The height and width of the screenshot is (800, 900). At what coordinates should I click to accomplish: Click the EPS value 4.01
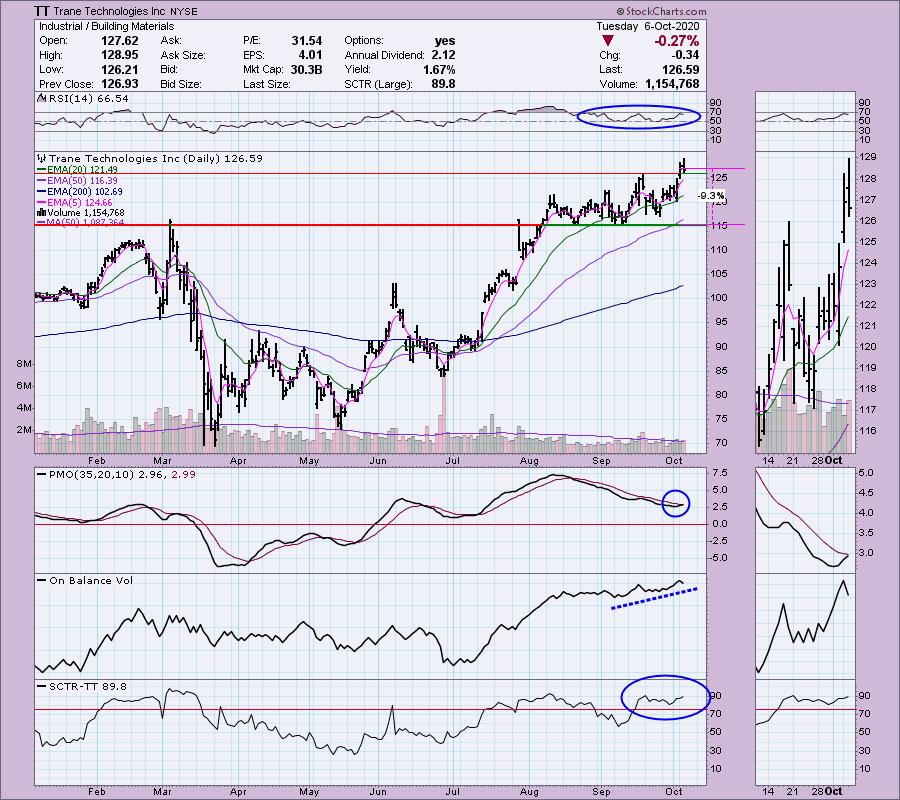[x=310, y=55]
